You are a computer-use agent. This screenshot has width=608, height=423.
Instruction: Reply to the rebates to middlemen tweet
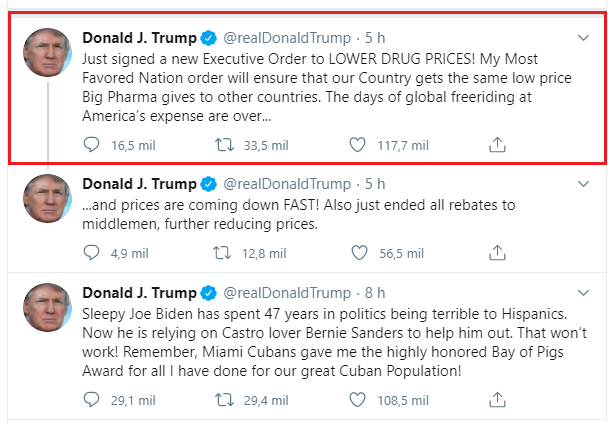93,253
